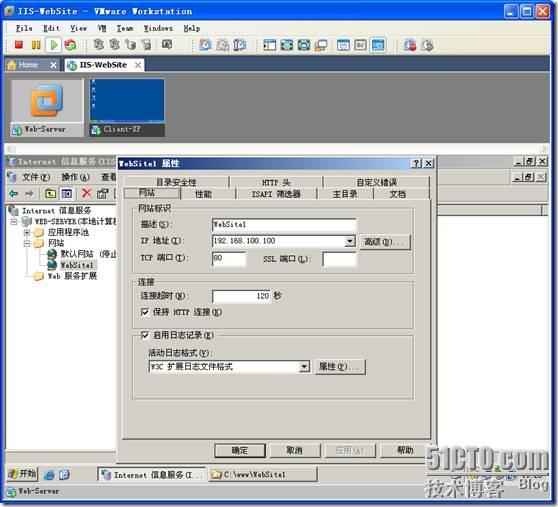Open the IP address dropdown
This screenshot has height=507, width=558.
350,241
